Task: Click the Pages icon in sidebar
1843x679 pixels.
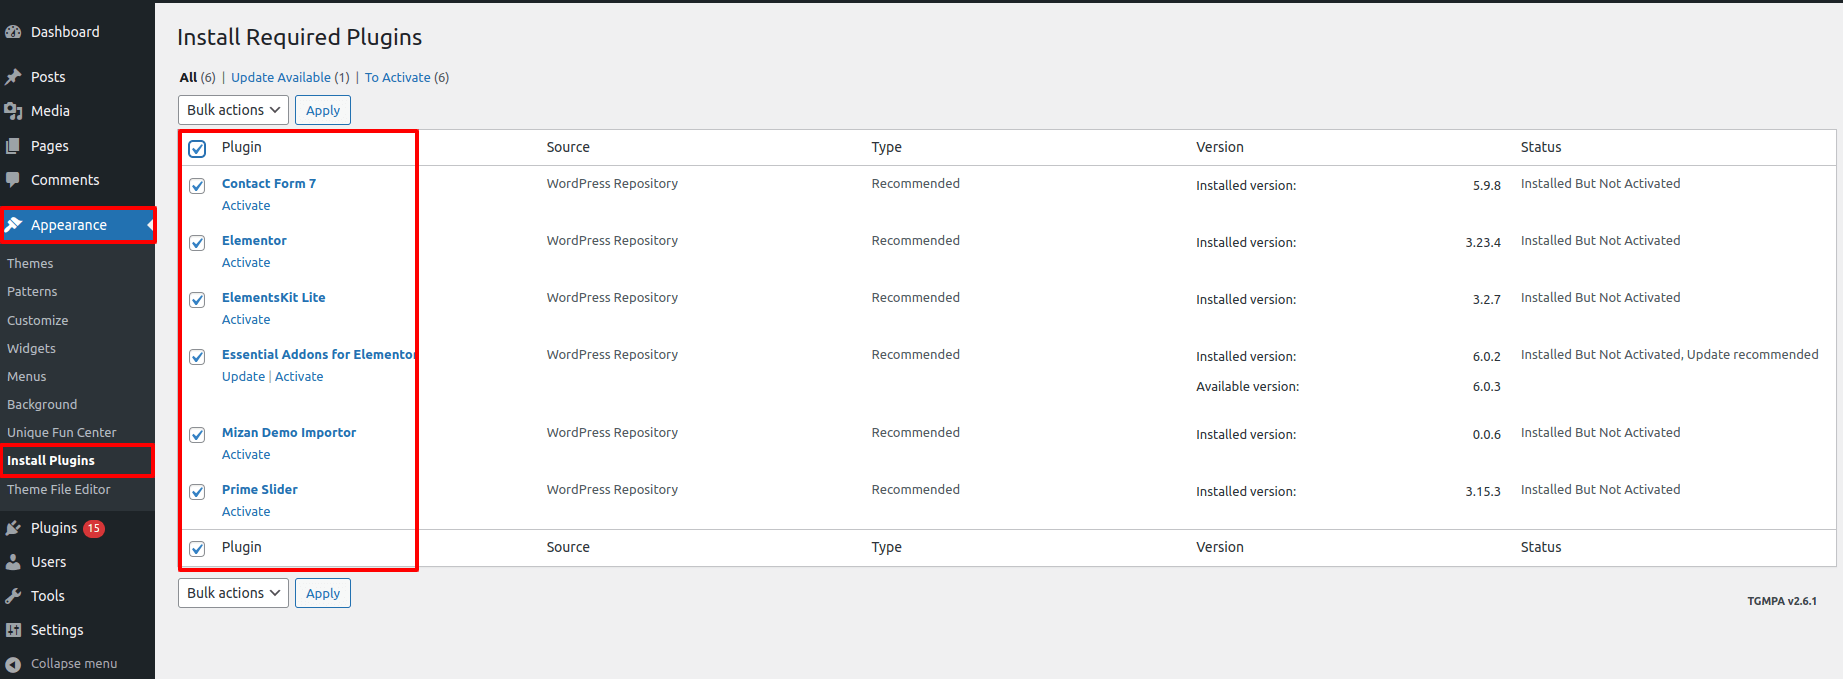Action: (13, 146)
